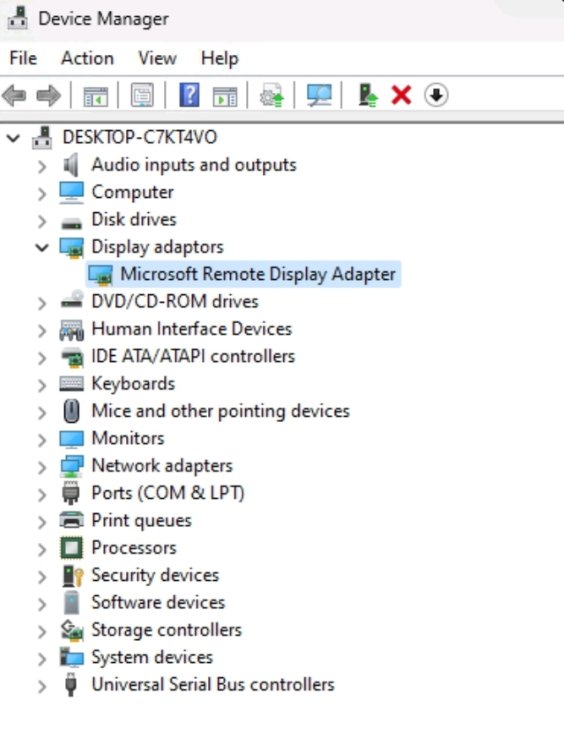Screen dimensions: 564x750
Task: Click the Computer category monitor icon
Action: [x=71, y=192]
